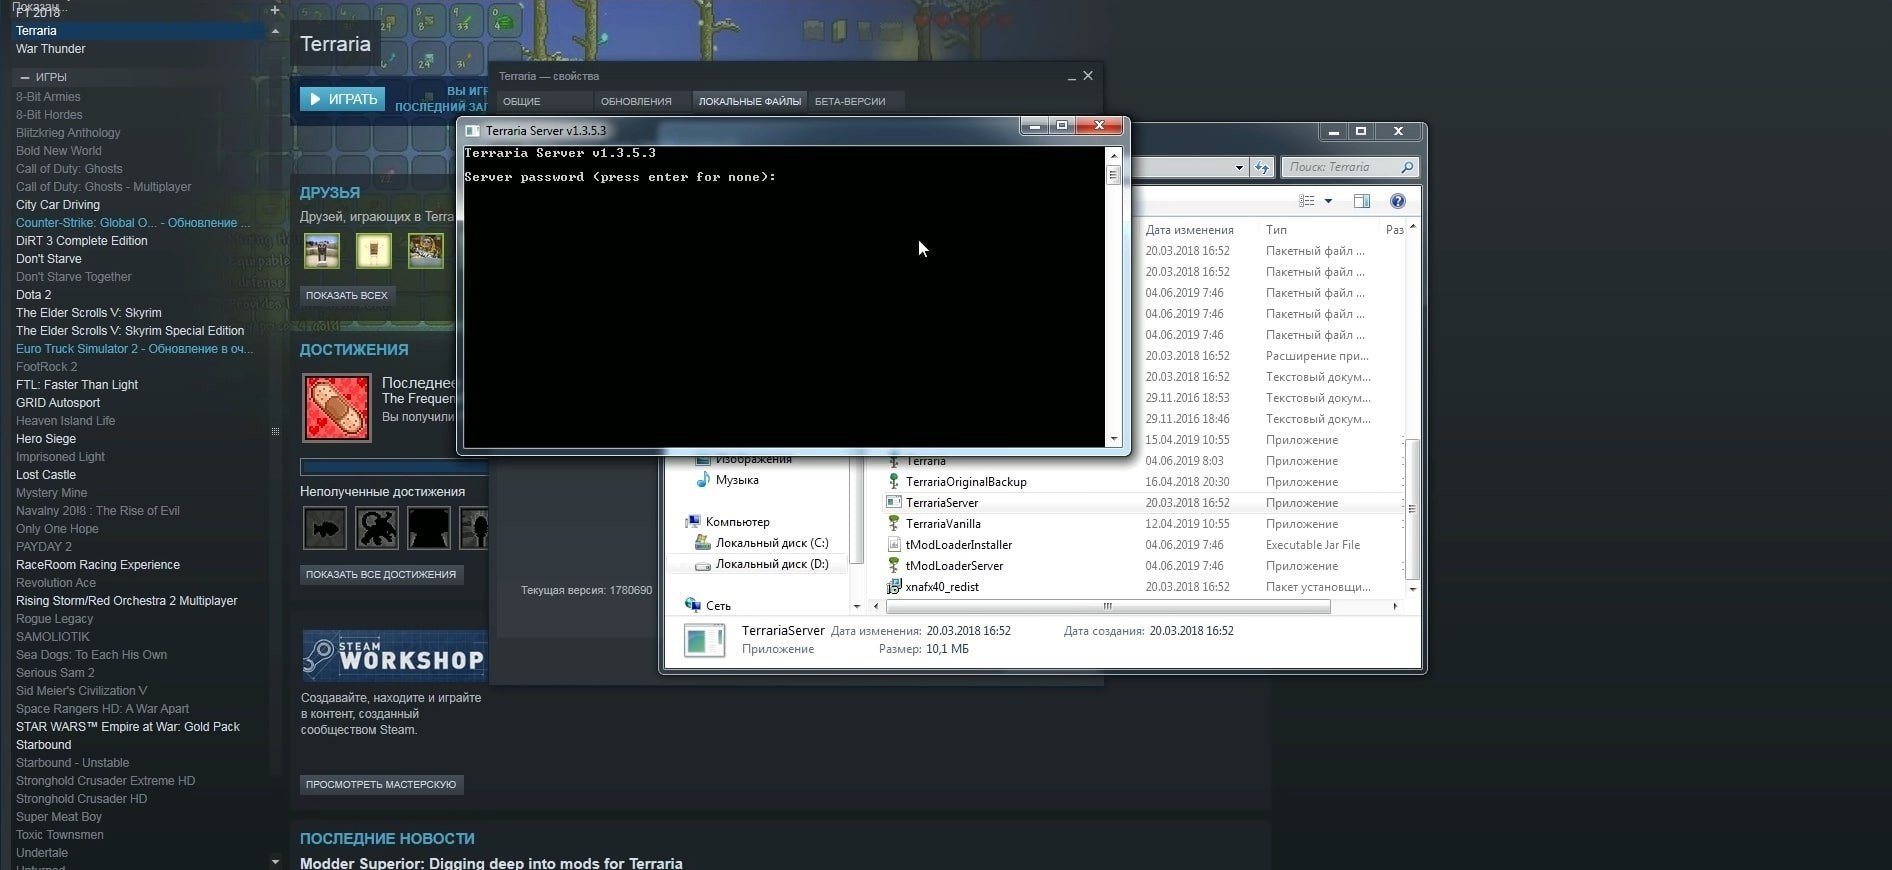Viewport: 1892px width, 870px height.
Task: Click the horizontal scrollbar in file list
Action: tap(1107, 606)
